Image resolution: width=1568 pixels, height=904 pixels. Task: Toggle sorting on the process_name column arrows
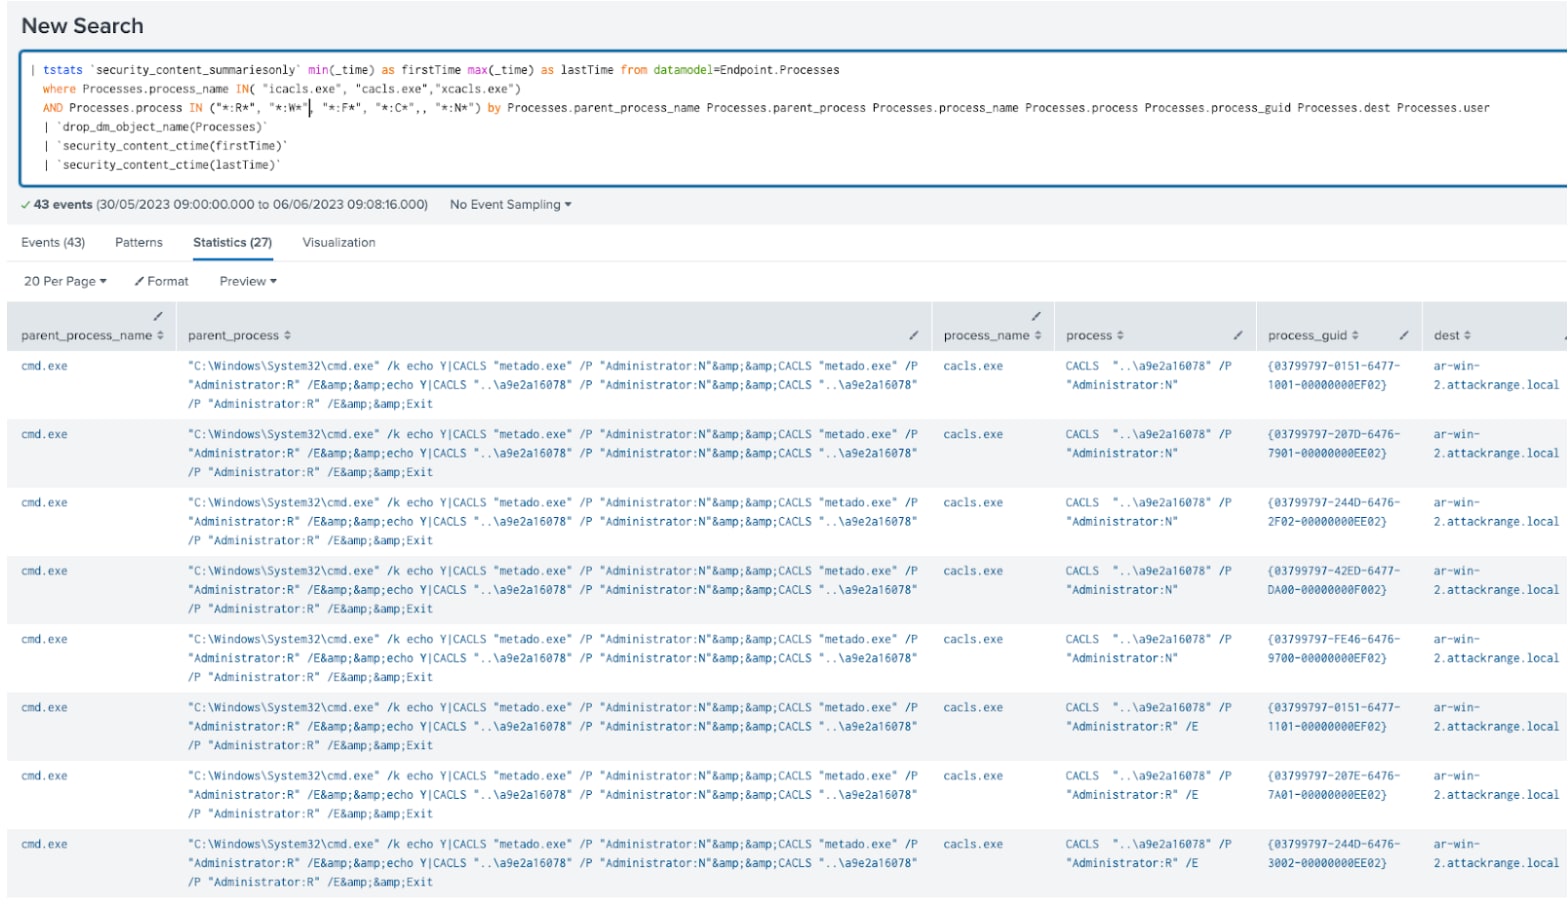[x=1038, y=335]
